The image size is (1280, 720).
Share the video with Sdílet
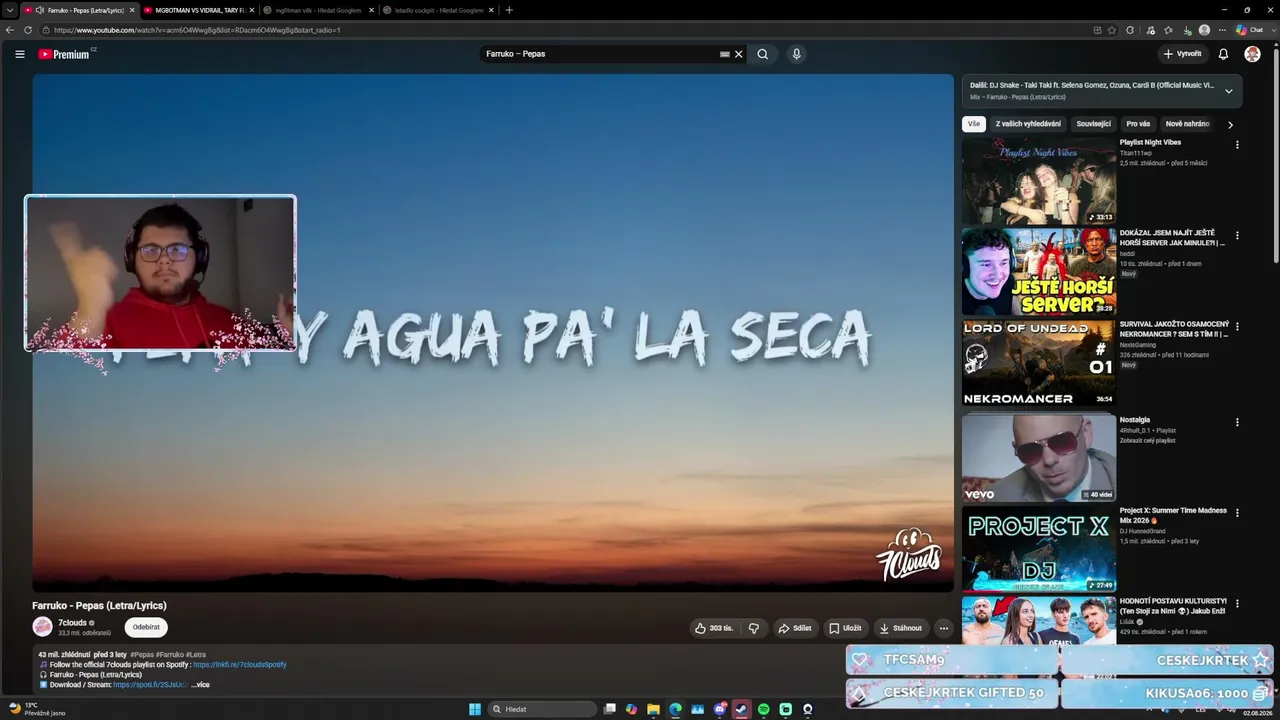coord(795,628)
